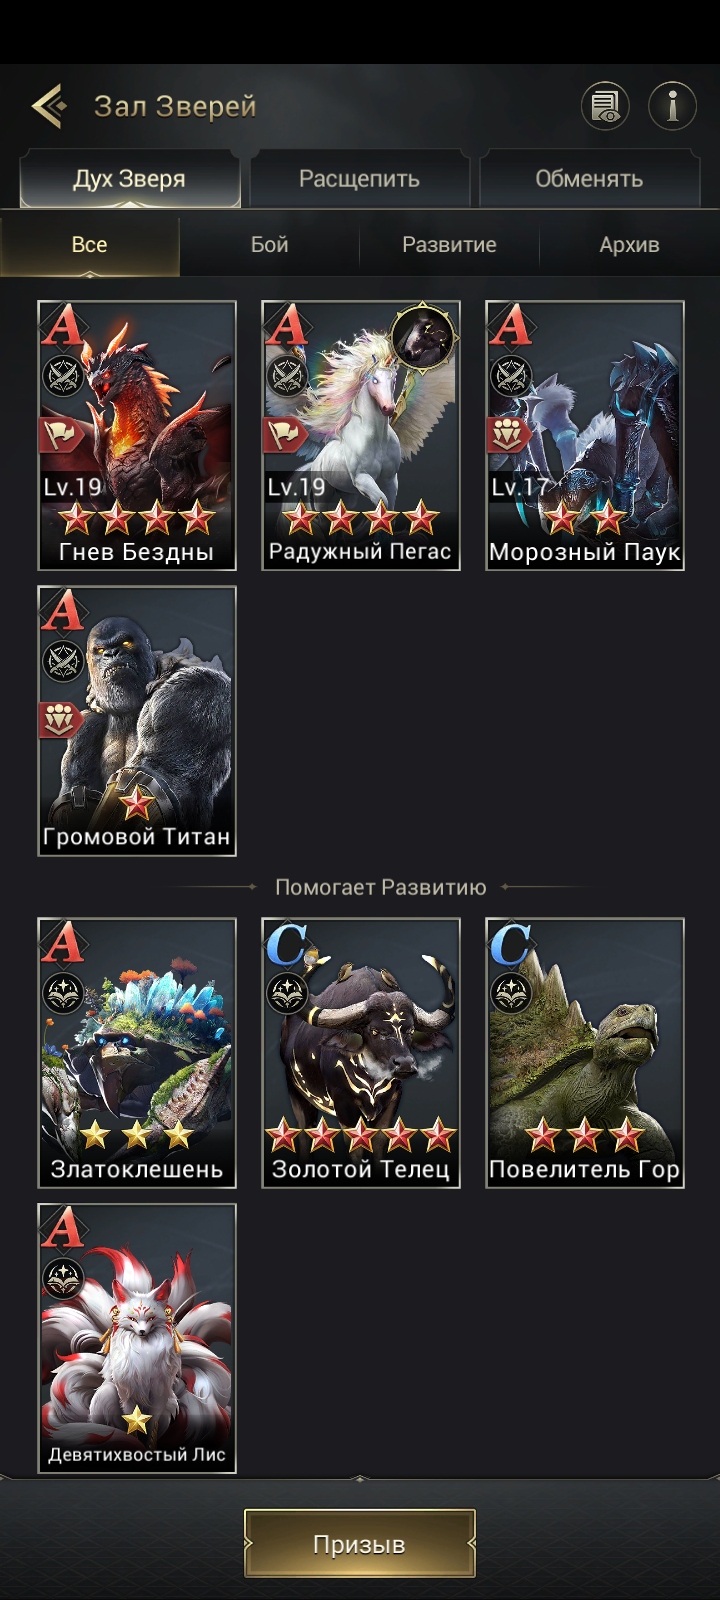
Task: Open the Златоклешень beast card
Action: tap(137, 1053)
